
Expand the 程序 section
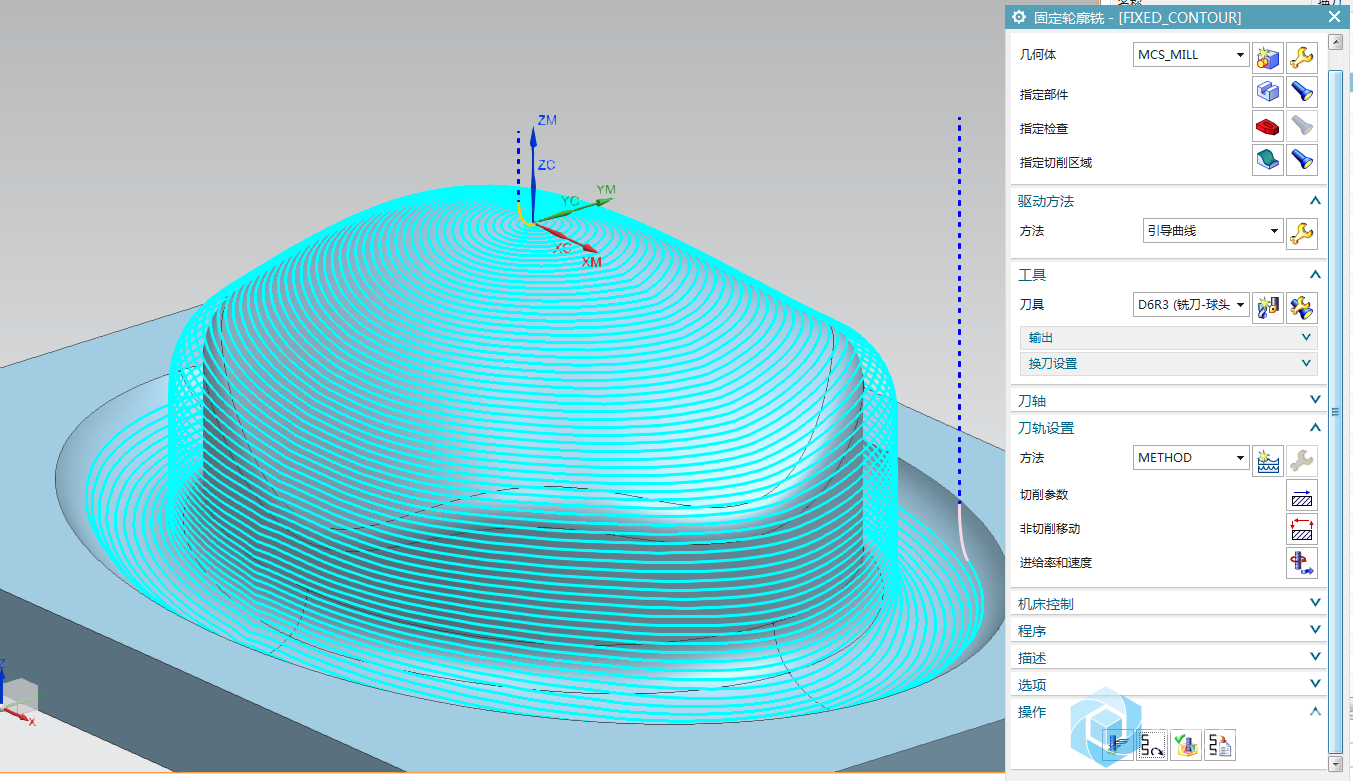(x=1315, y=630)
